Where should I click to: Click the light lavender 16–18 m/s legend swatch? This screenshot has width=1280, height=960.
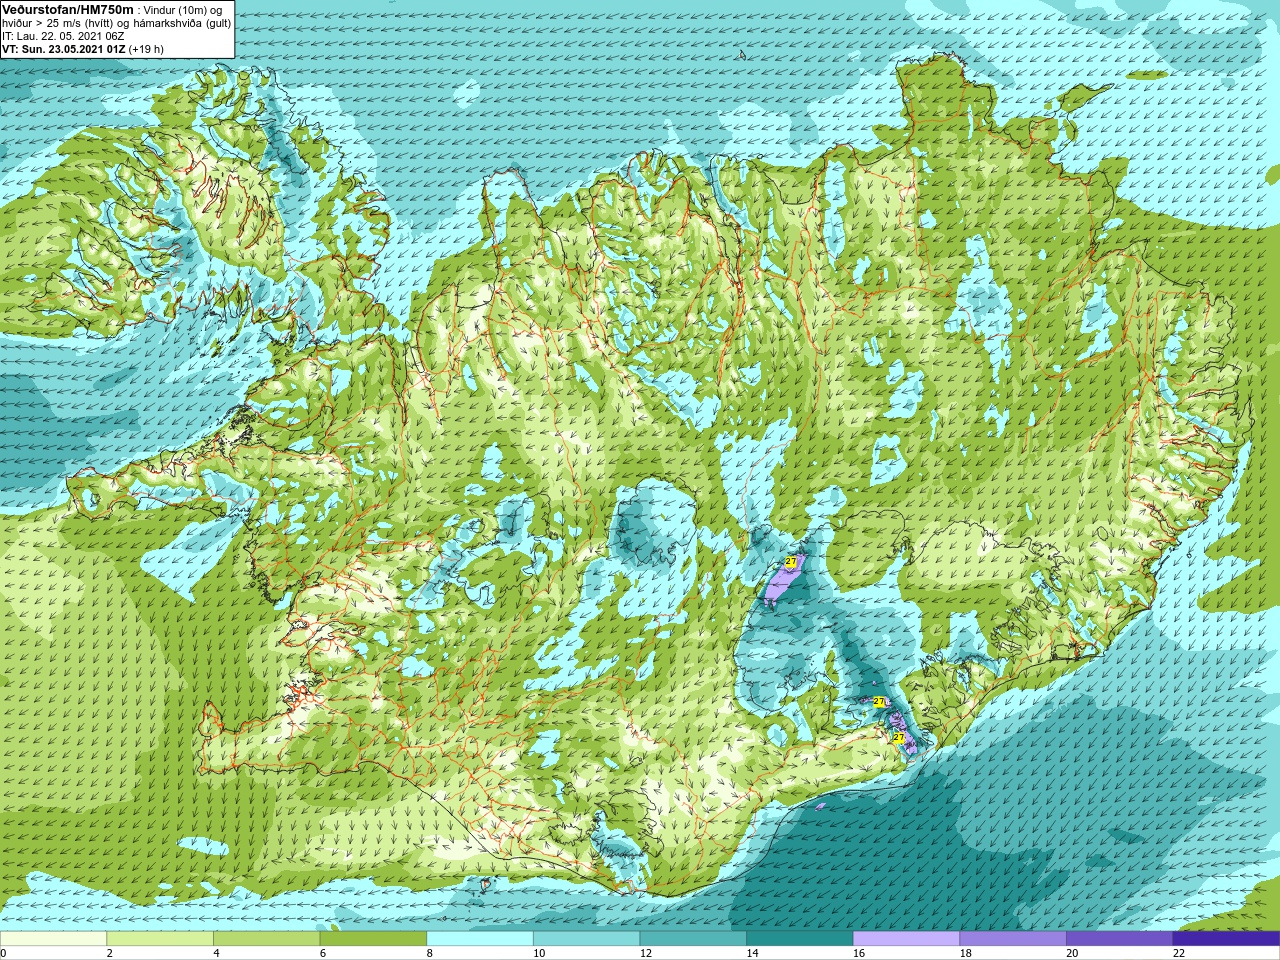tap(906, 938)
